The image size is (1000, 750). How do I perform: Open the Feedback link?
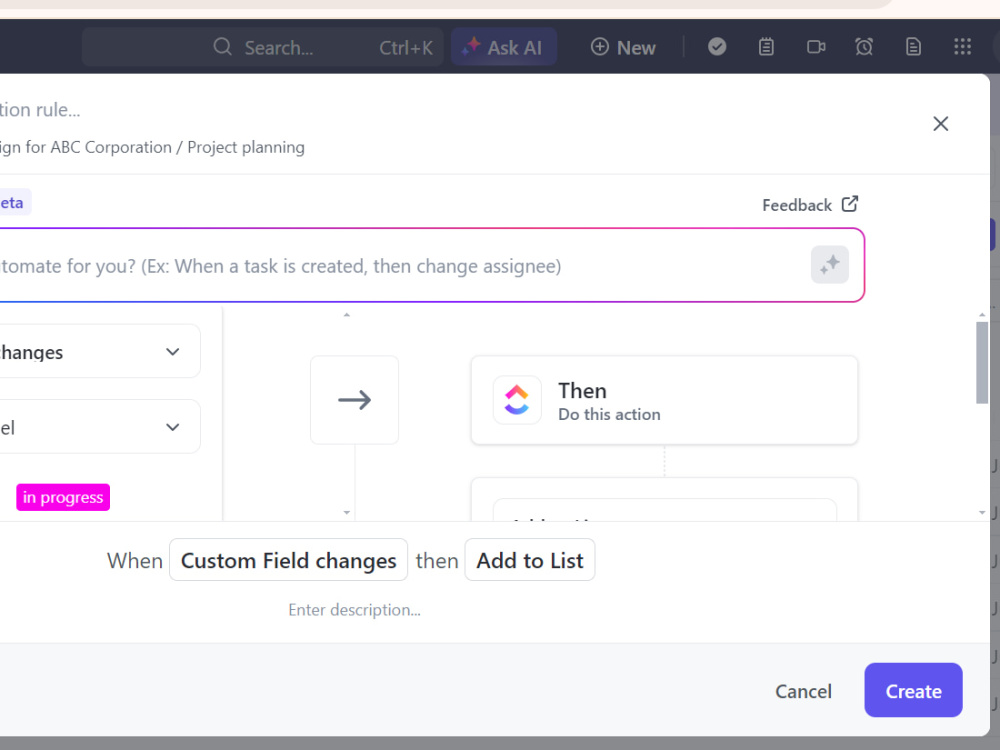click(x=810, y=205)
